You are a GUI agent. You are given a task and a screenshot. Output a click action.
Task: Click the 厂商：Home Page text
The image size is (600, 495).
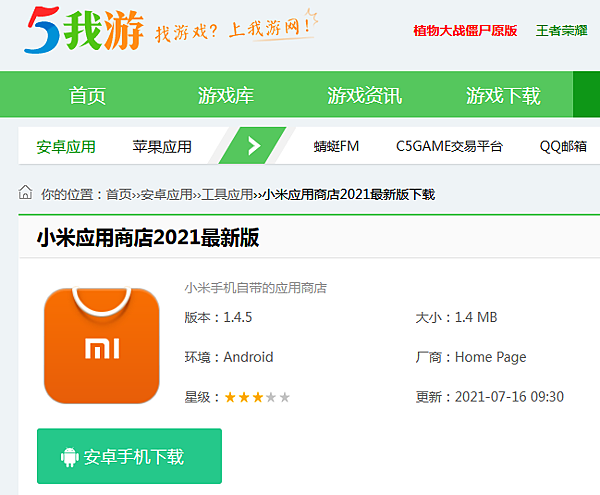(x=471, y=357)
